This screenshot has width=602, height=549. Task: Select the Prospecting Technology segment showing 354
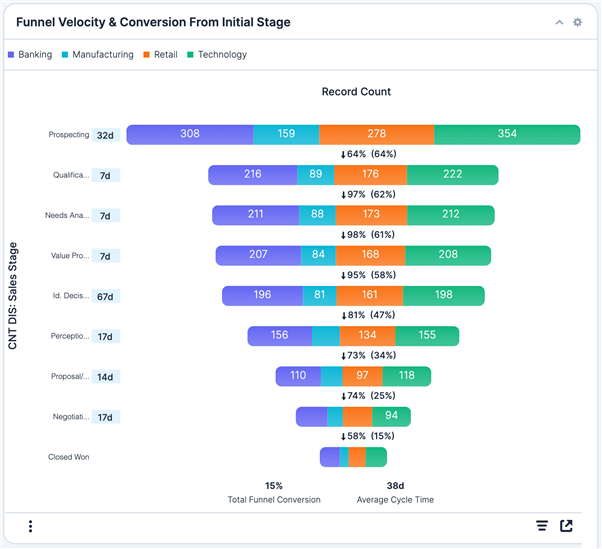(507, 134)
